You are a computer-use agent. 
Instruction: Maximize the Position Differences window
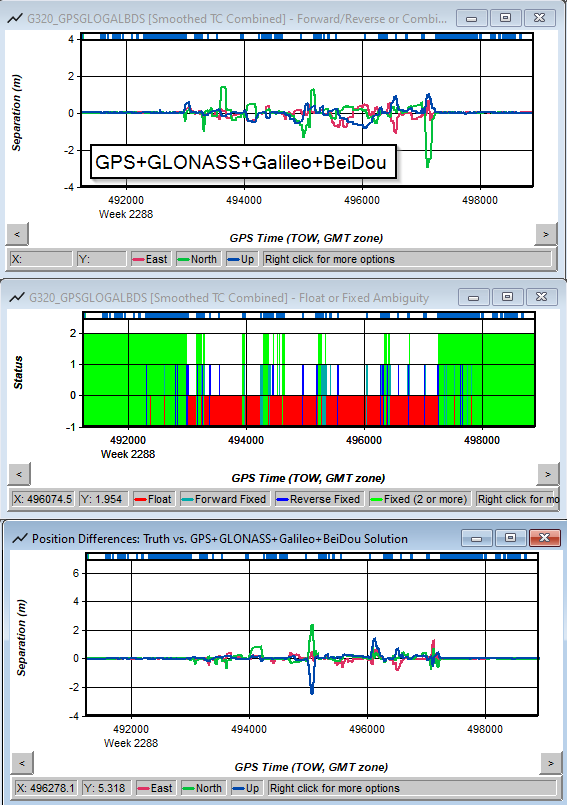click(511, 538)
